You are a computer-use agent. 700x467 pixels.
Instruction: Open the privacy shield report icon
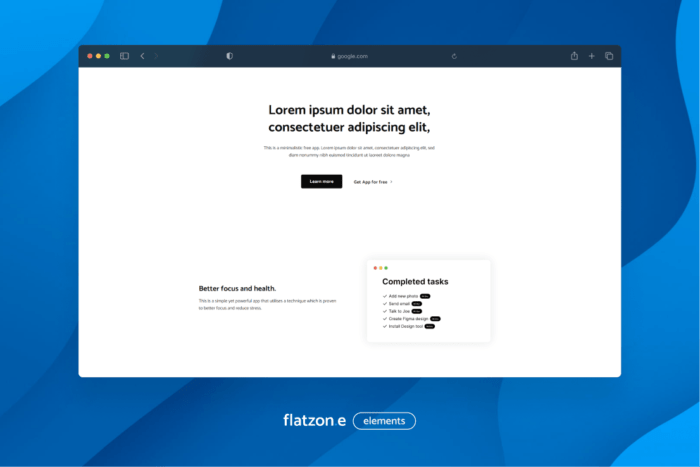coord(229,56)
